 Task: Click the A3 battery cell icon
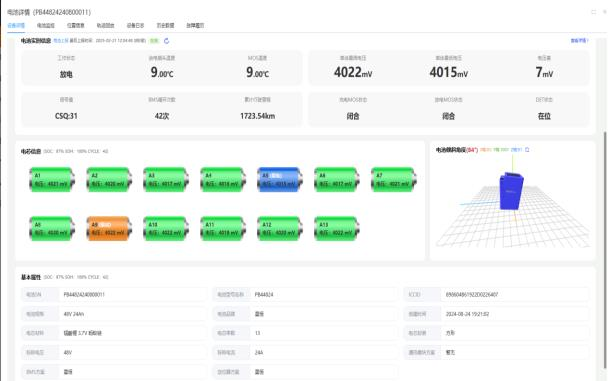click(166, 179)
